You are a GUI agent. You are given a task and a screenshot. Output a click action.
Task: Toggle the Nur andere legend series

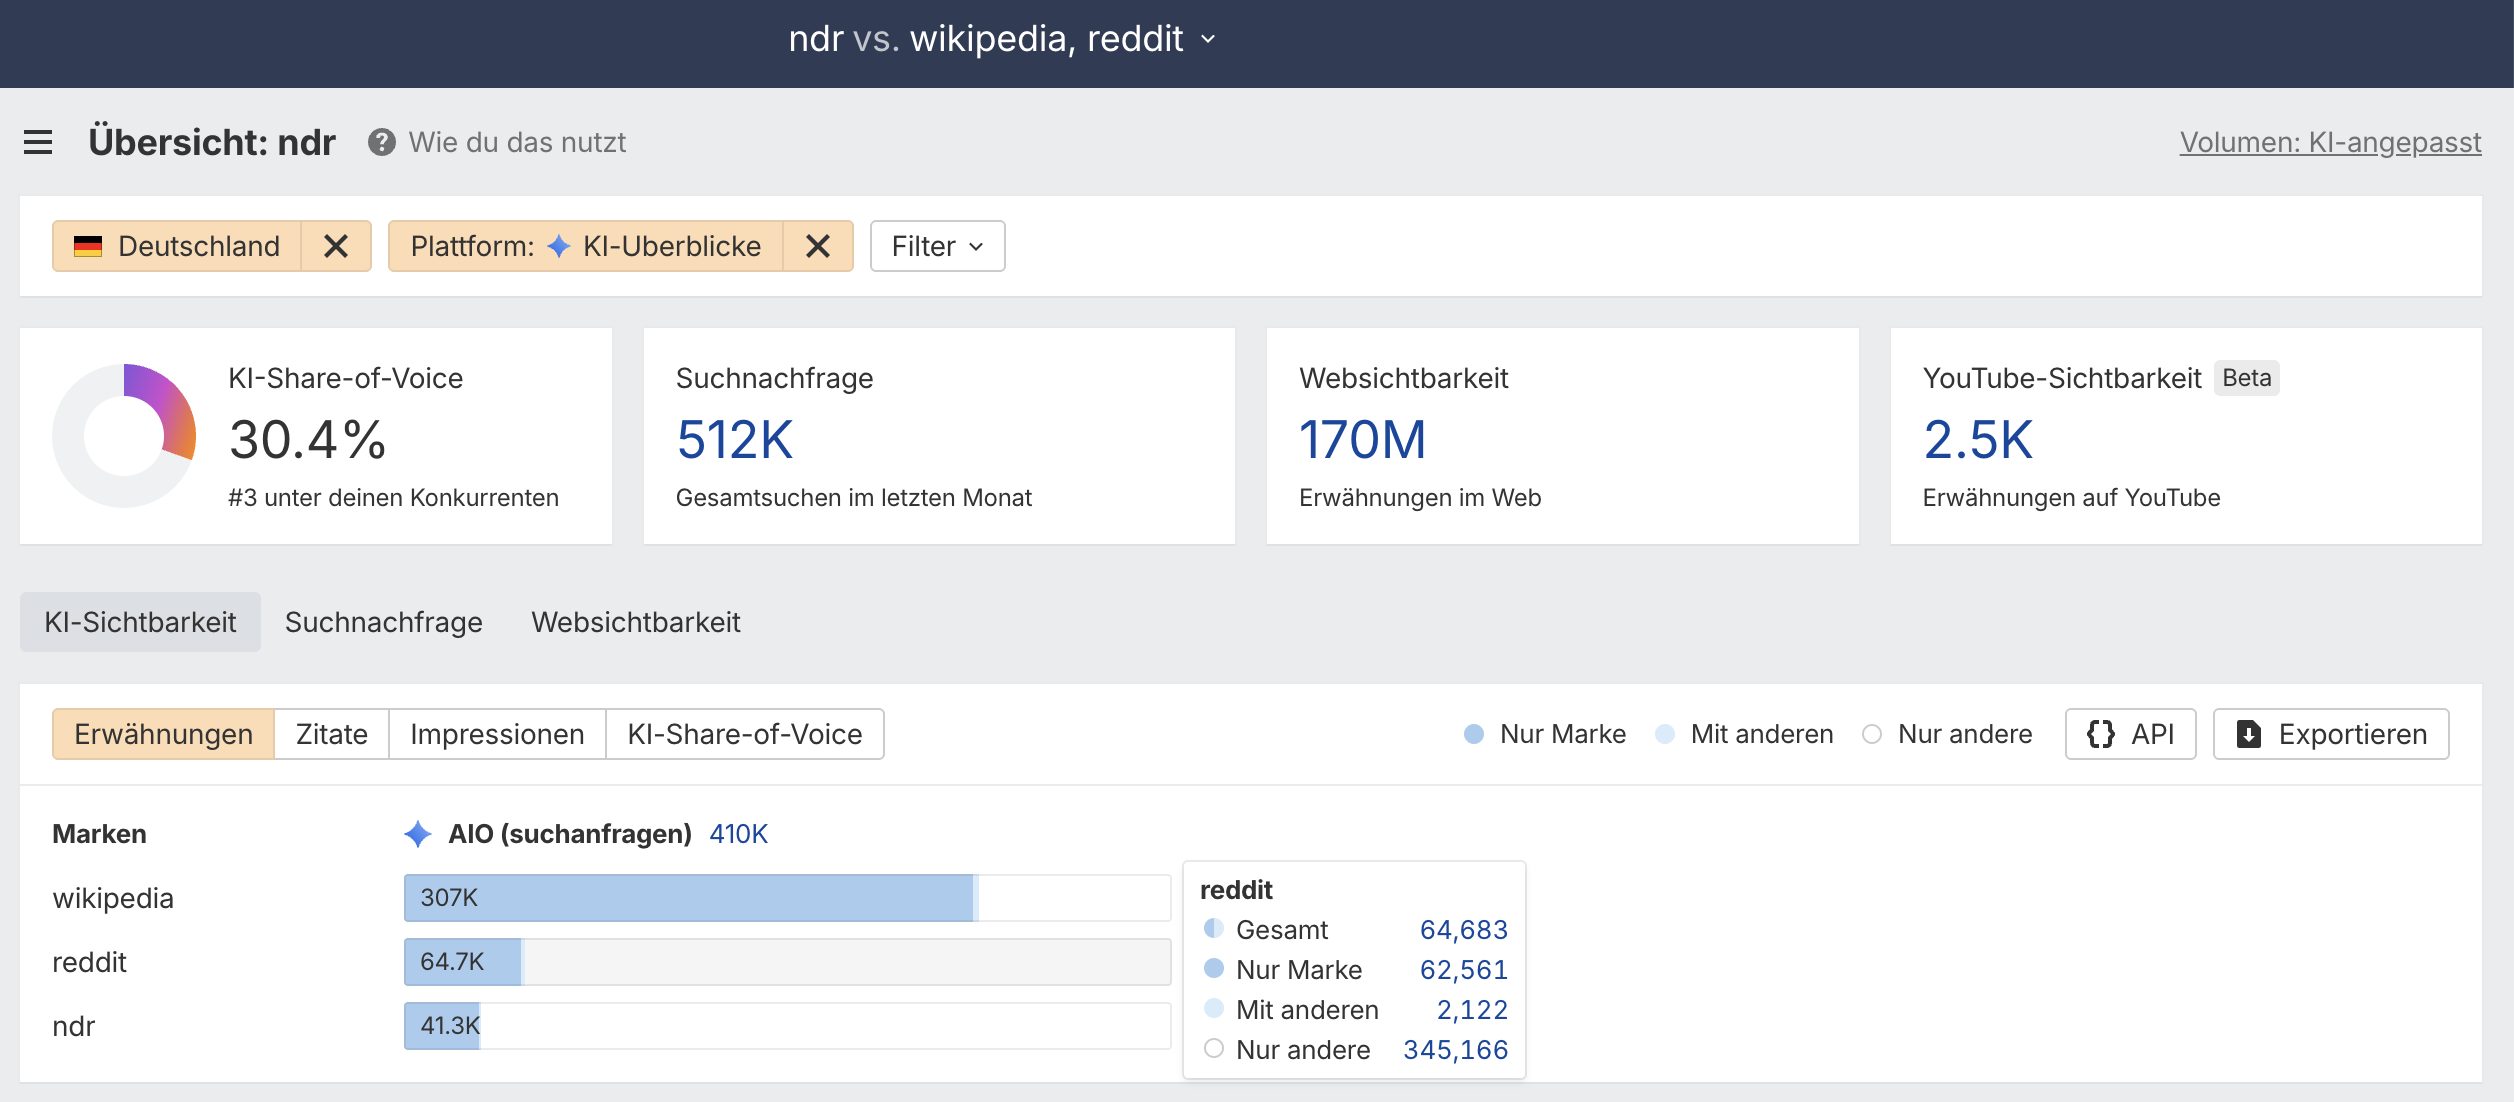1947,734
